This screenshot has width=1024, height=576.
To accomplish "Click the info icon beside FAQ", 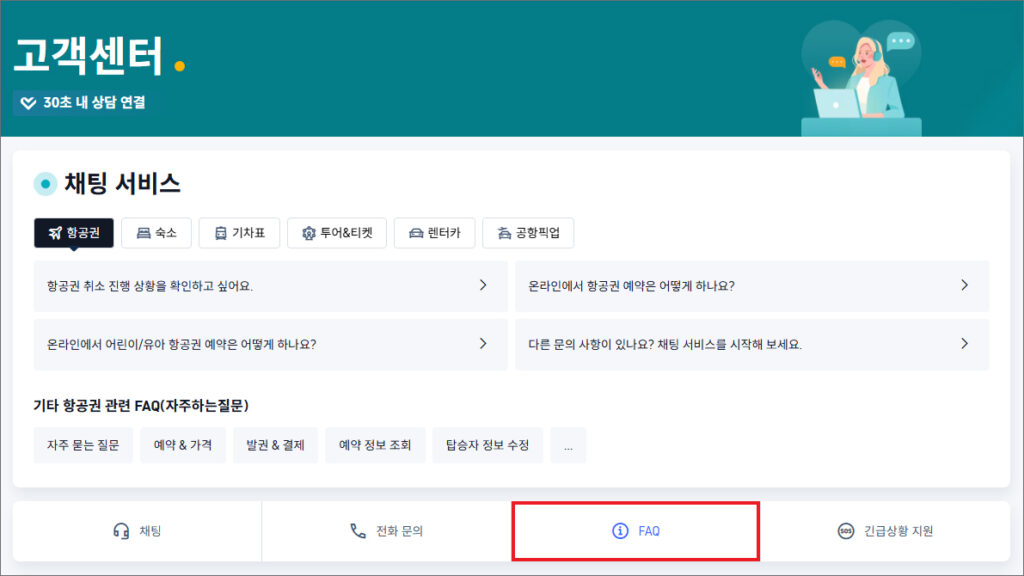I will [620, 531].
